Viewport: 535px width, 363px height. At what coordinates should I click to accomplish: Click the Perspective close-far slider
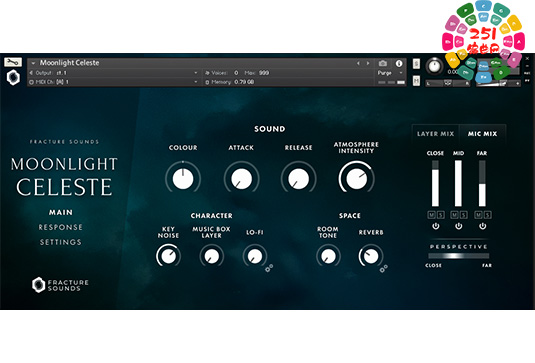coord(459,256)
